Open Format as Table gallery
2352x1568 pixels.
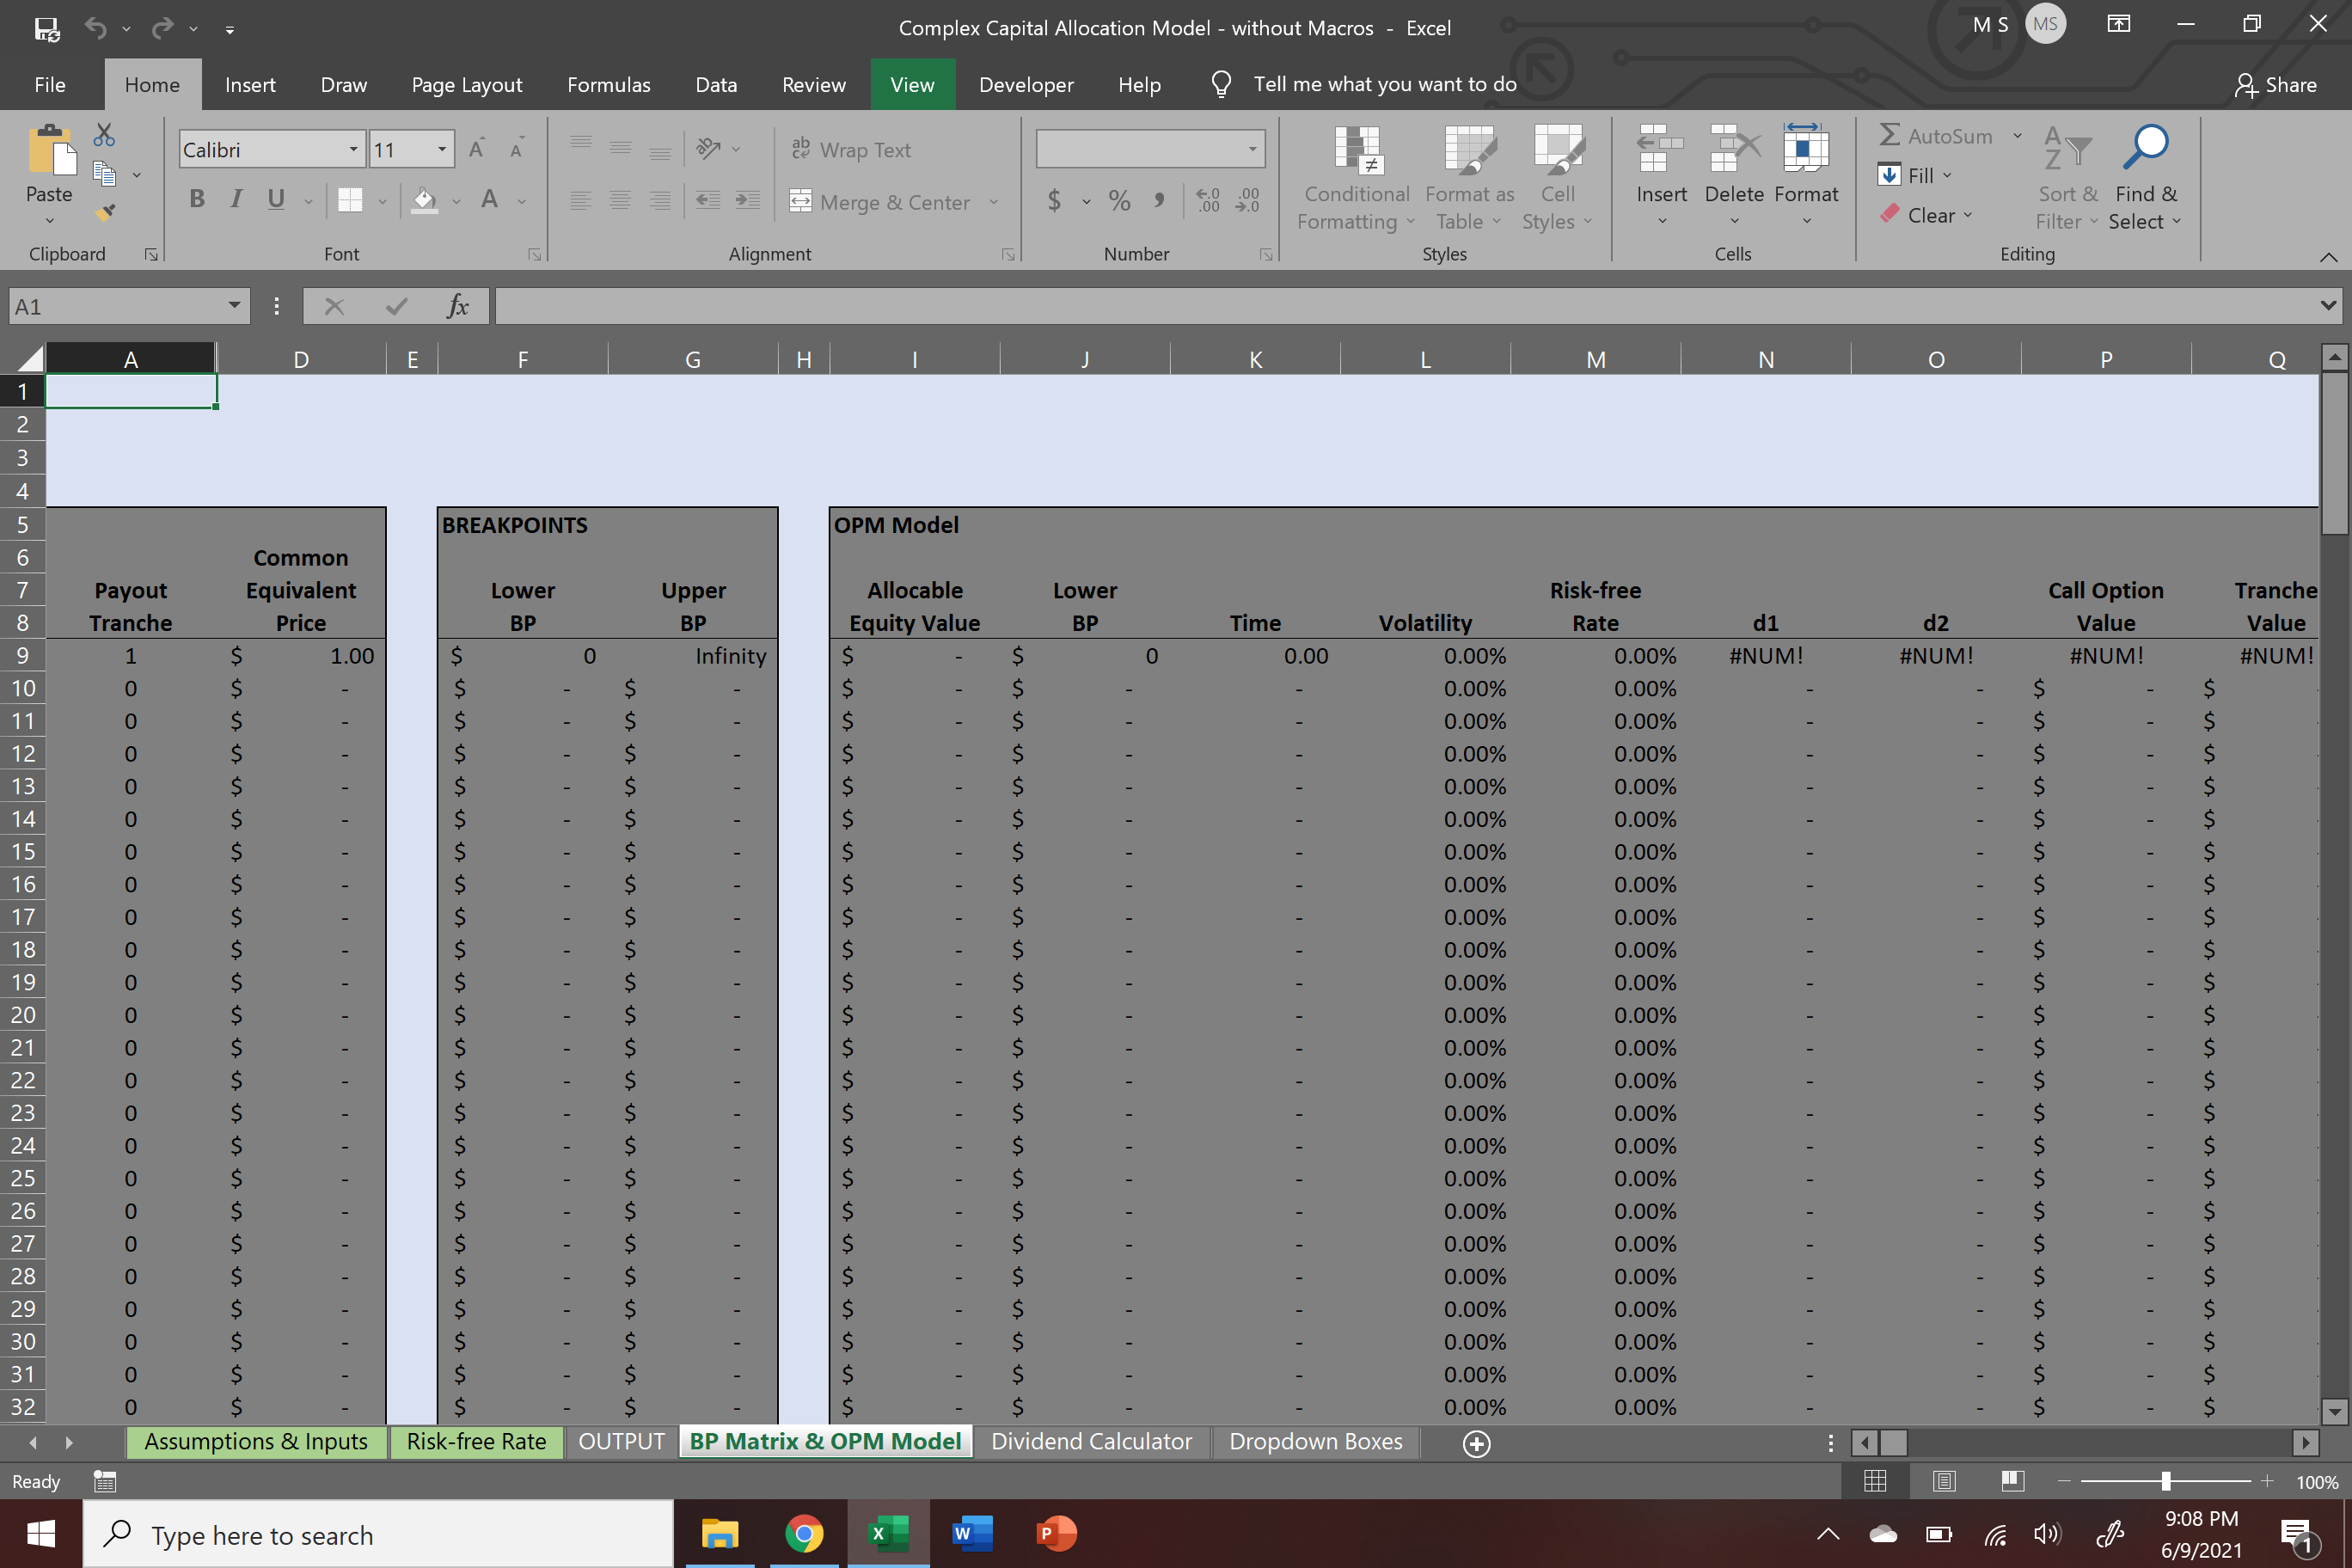click(1469, 178)
